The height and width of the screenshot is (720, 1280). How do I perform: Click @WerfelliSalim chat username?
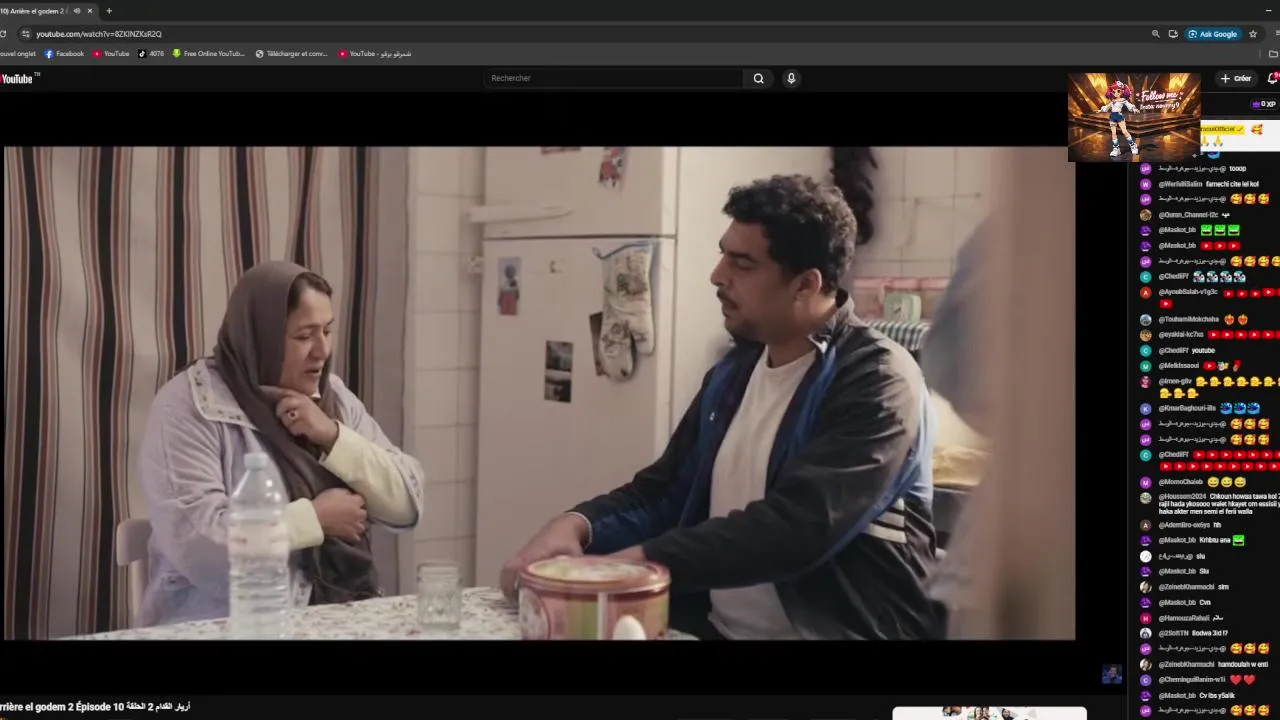pos(1180,184)
